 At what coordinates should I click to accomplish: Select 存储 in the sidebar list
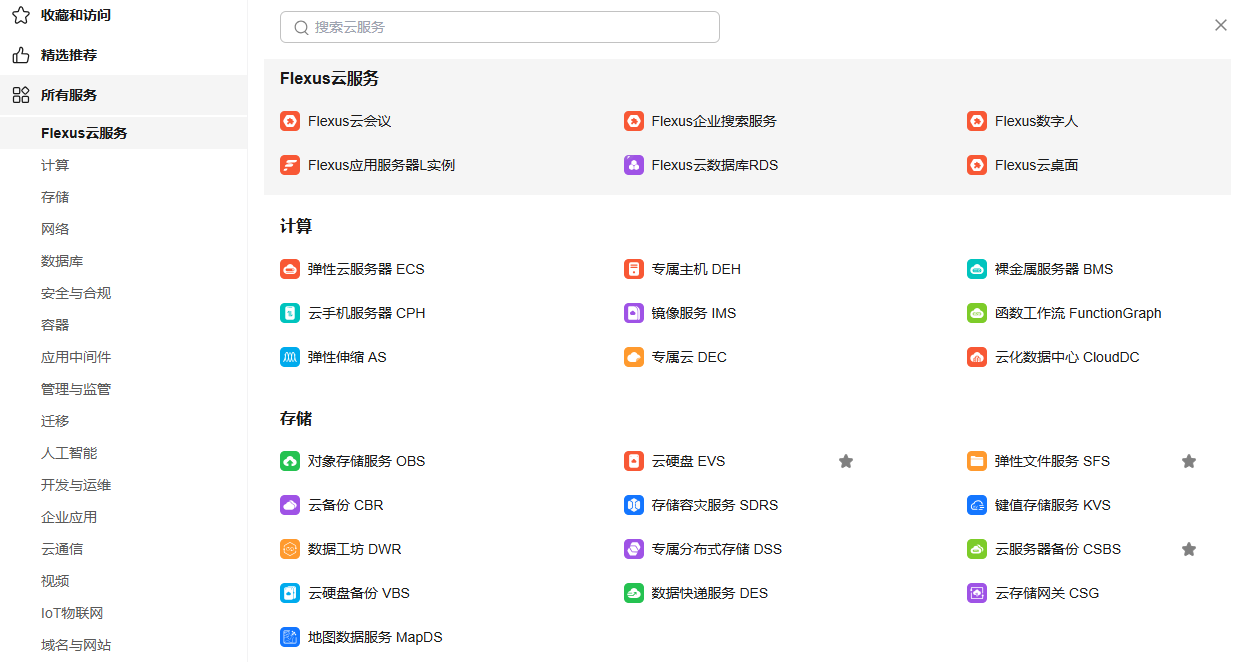tap(55, 197)
